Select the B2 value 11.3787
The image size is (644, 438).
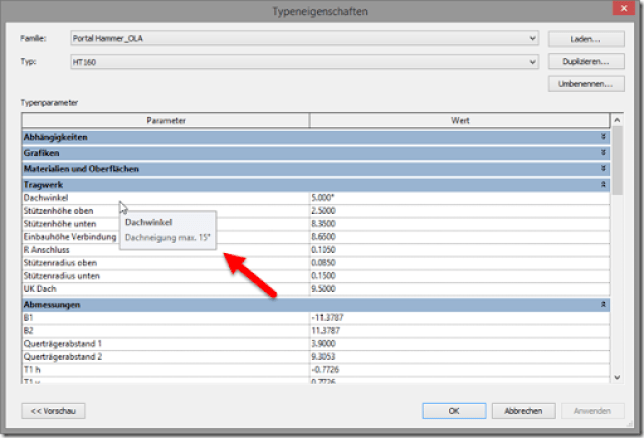pos(460,331)
